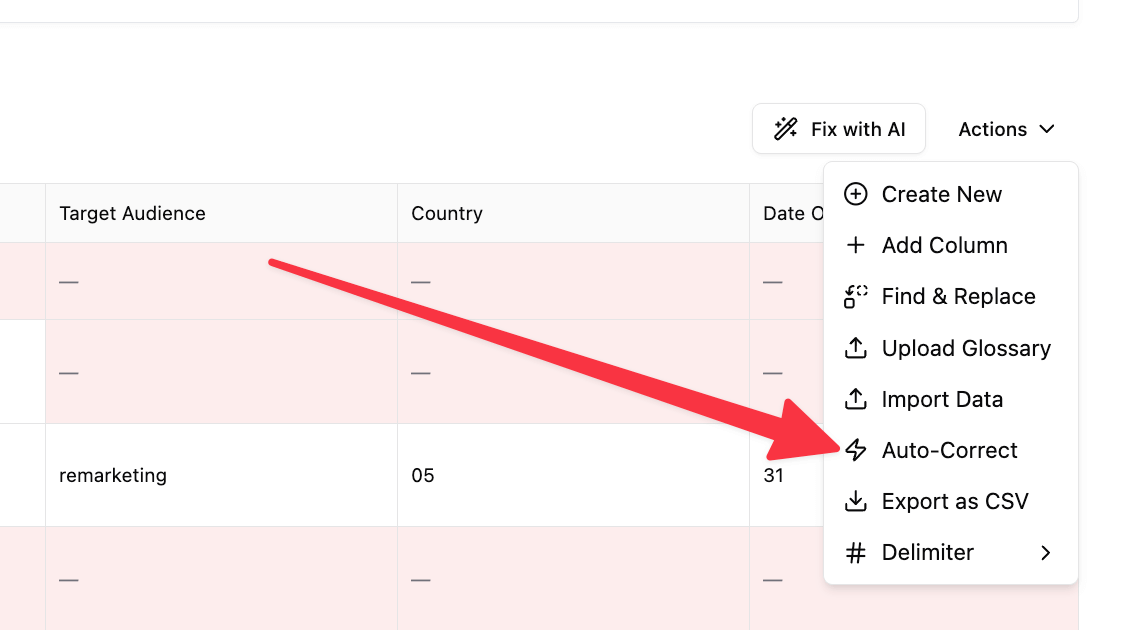Click the lightning bolt Auto-Correct icon
The height and width of the screenshot is (630, 1128).
coord(856,450)
